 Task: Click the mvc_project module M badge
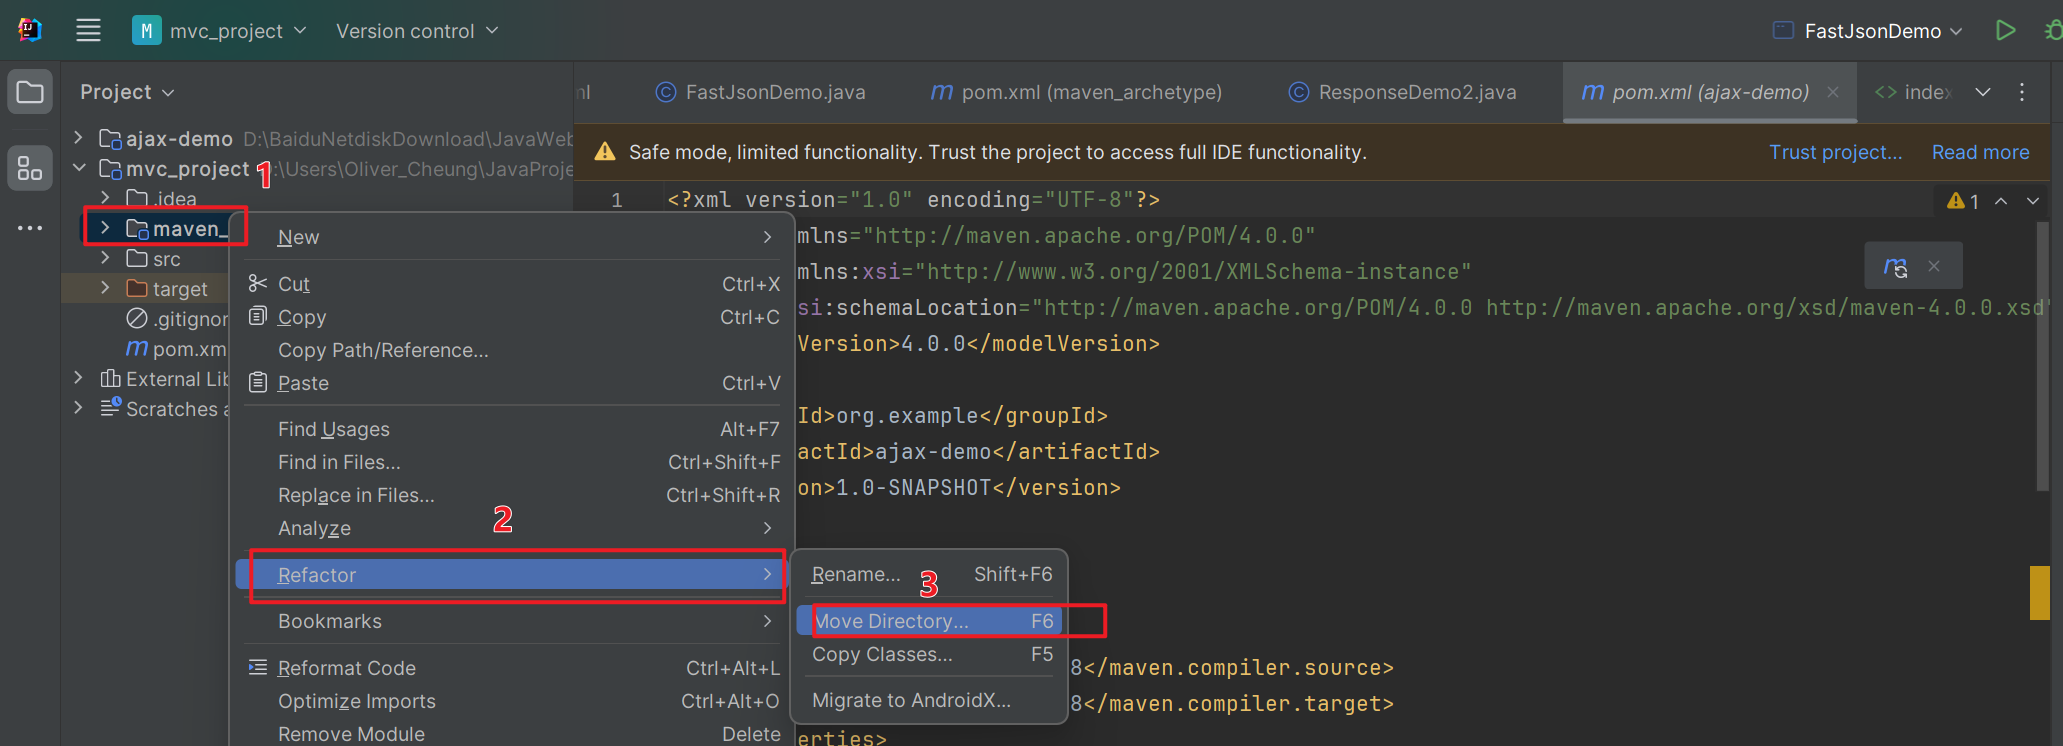click(146, 30)
